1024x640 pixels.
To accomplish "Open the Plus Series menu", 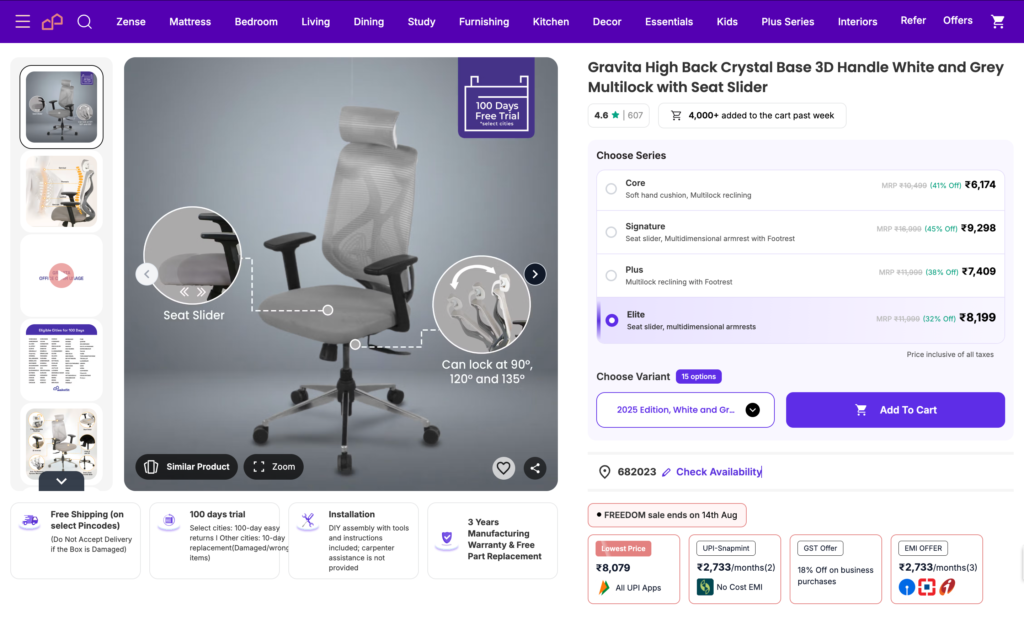I will coord(788,22).
